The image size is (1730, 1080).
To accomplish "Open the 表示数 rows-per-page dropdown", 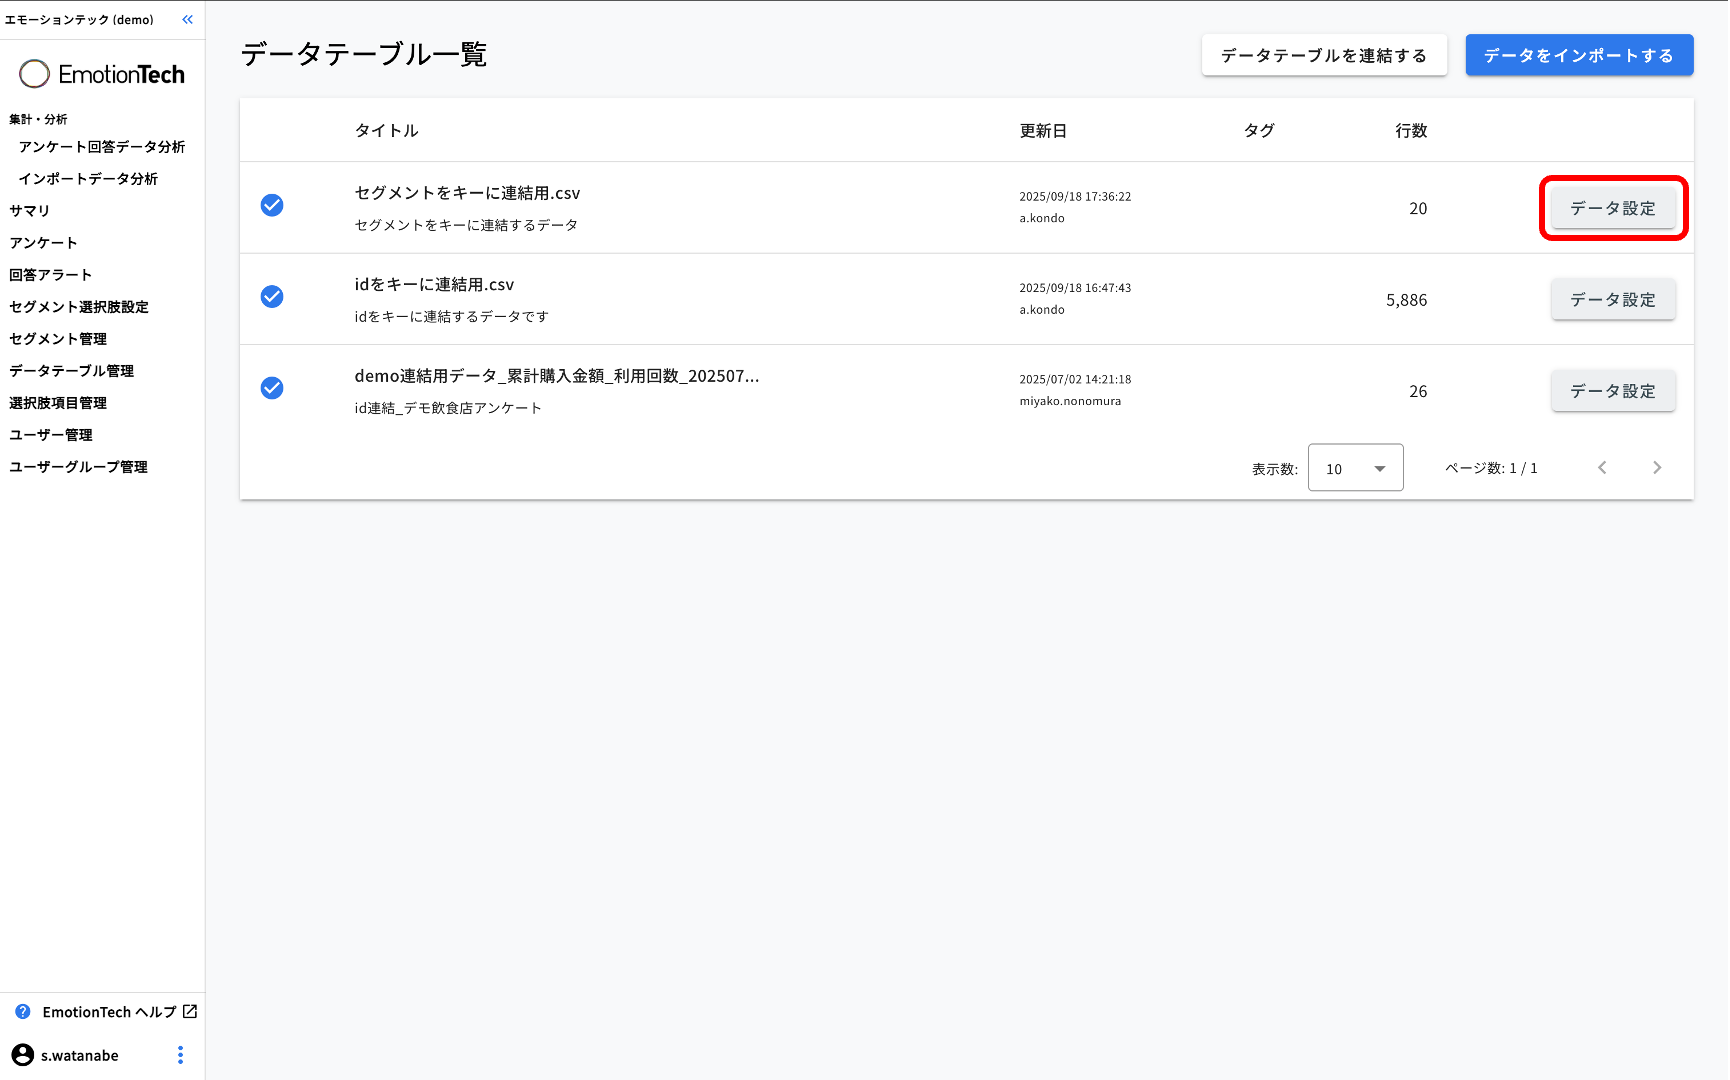I will click(x=1355, y=468).
